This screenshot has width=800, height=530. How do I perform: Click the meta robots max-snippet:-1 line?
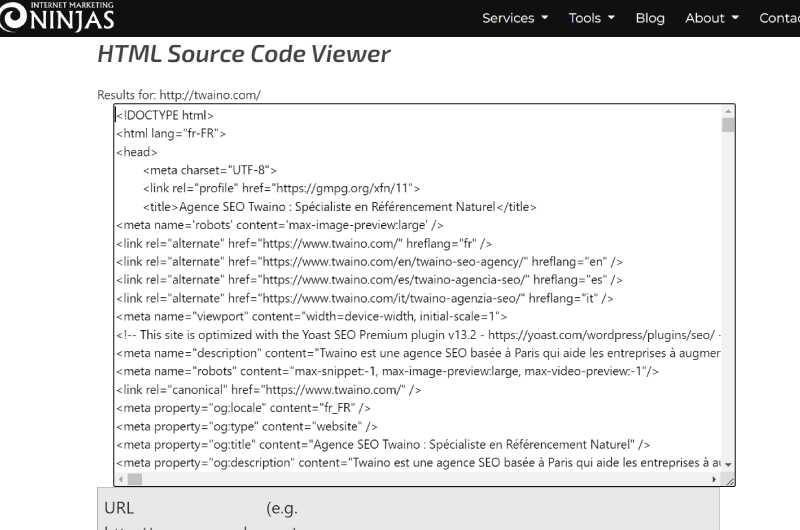tap(387, 371)
